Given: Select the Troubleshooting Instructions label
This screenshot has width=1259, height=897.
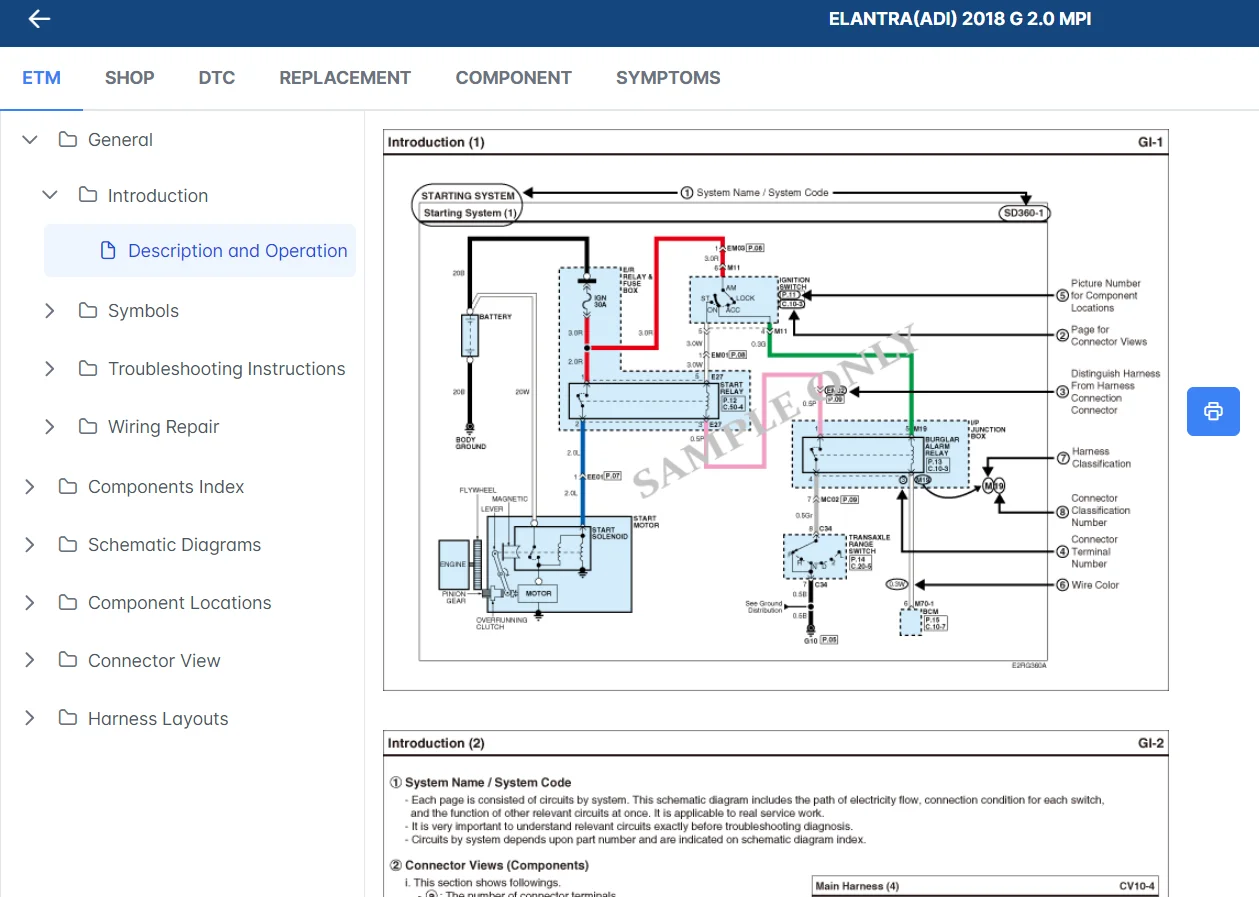Looking at the screenshot, I should (226, 369).
